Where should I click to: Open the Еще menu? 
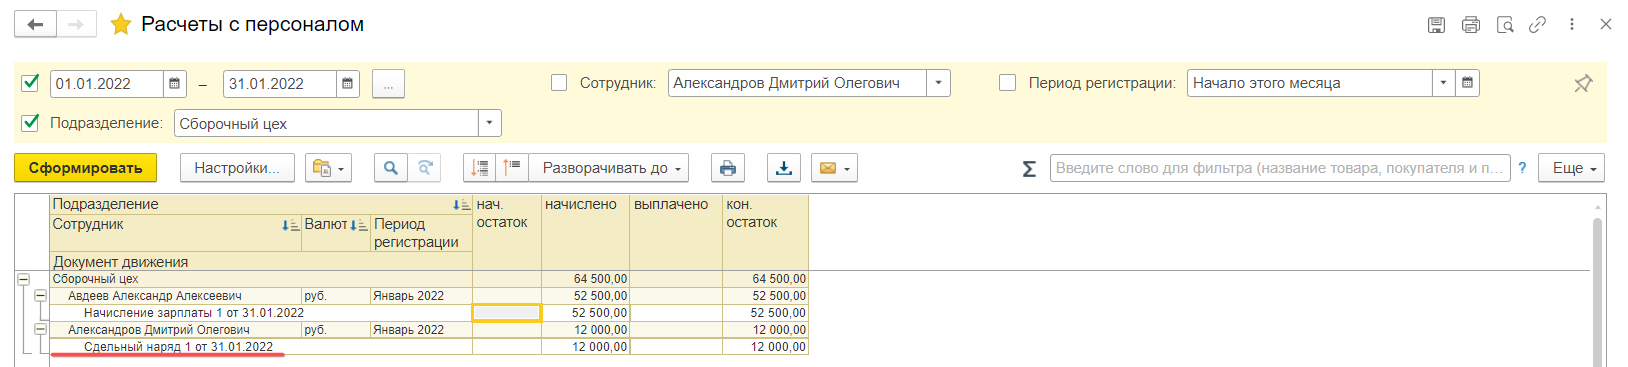pyautogui.click(x=1572, y=168)
